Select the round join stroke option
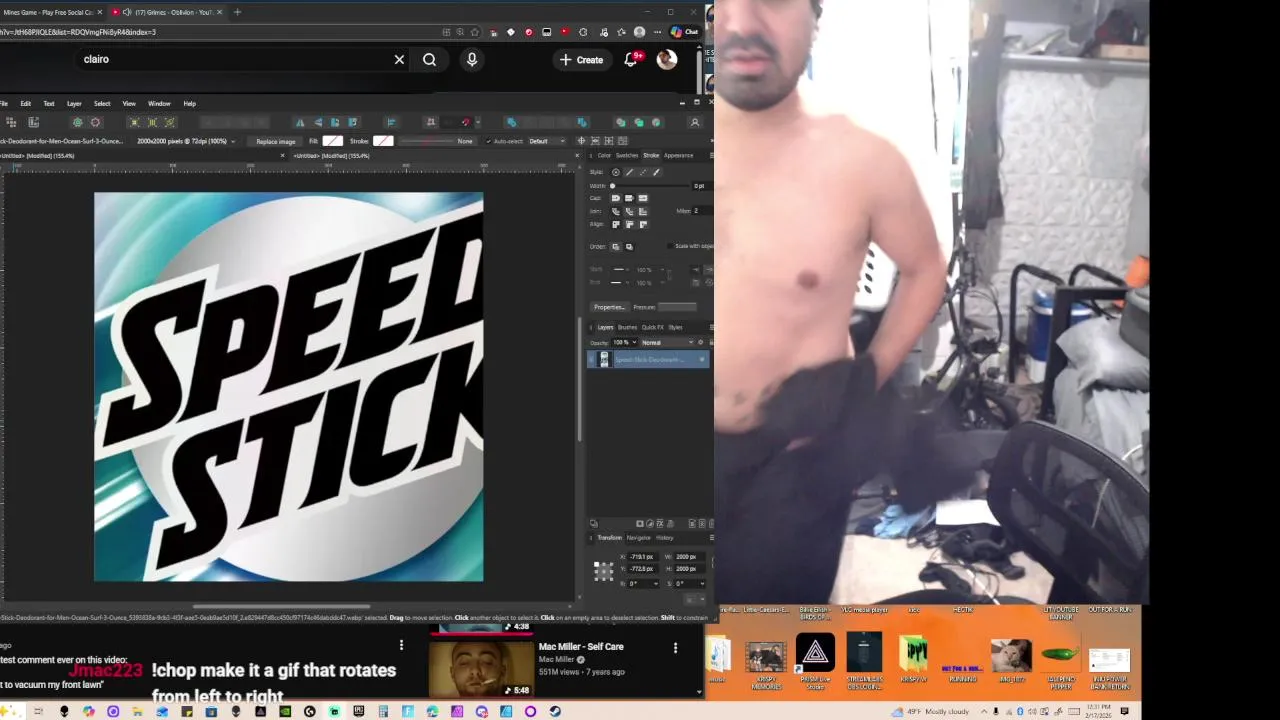The width and height of the screenshot is (1280, 720). (616, 211)
